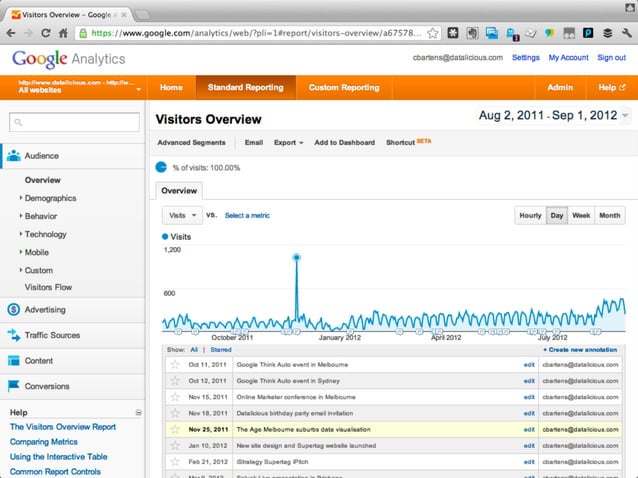The image size is (638, 478).
Task: Star the Nov 25, 2011 annotation
Action: point(174,429)
